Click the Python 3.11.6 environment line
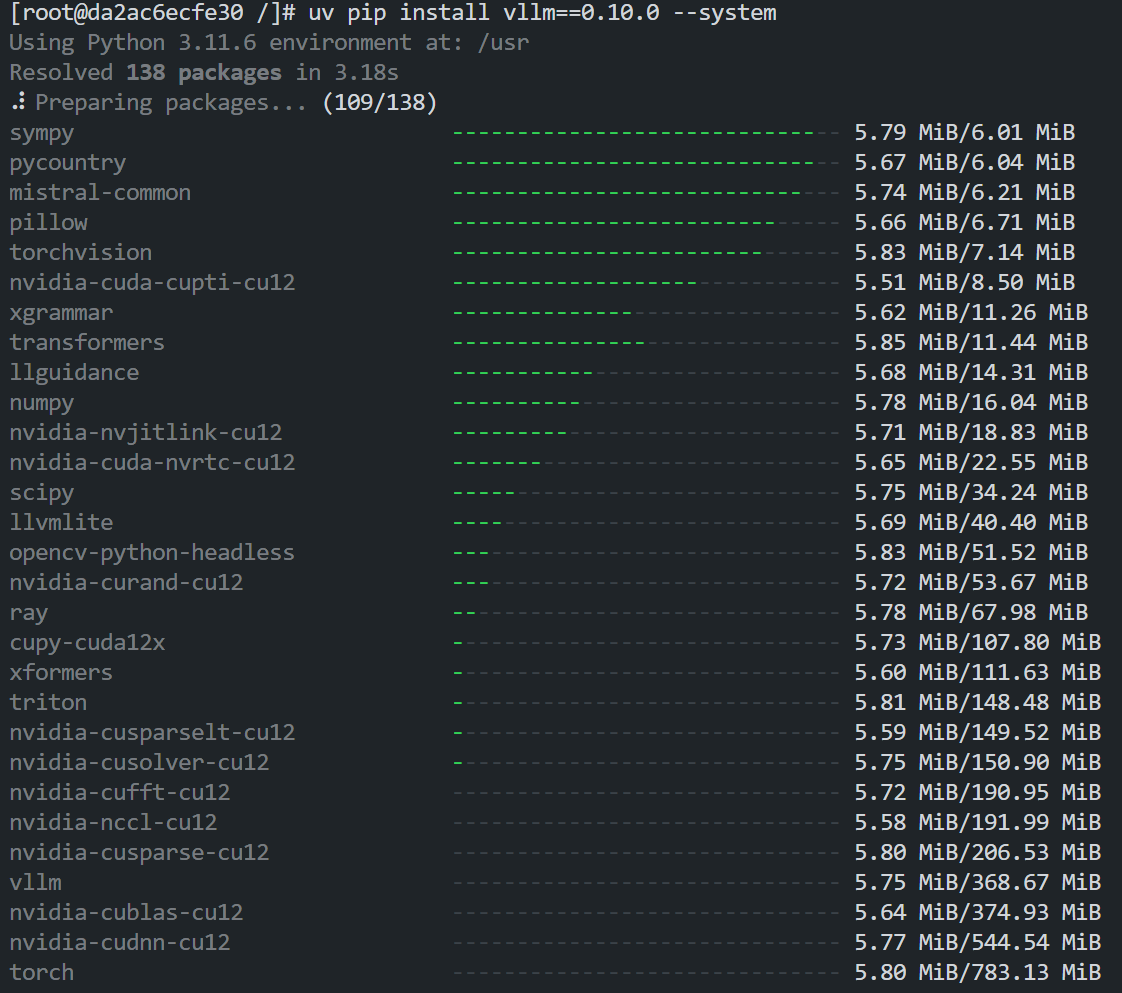 click(x=269, y=43)
